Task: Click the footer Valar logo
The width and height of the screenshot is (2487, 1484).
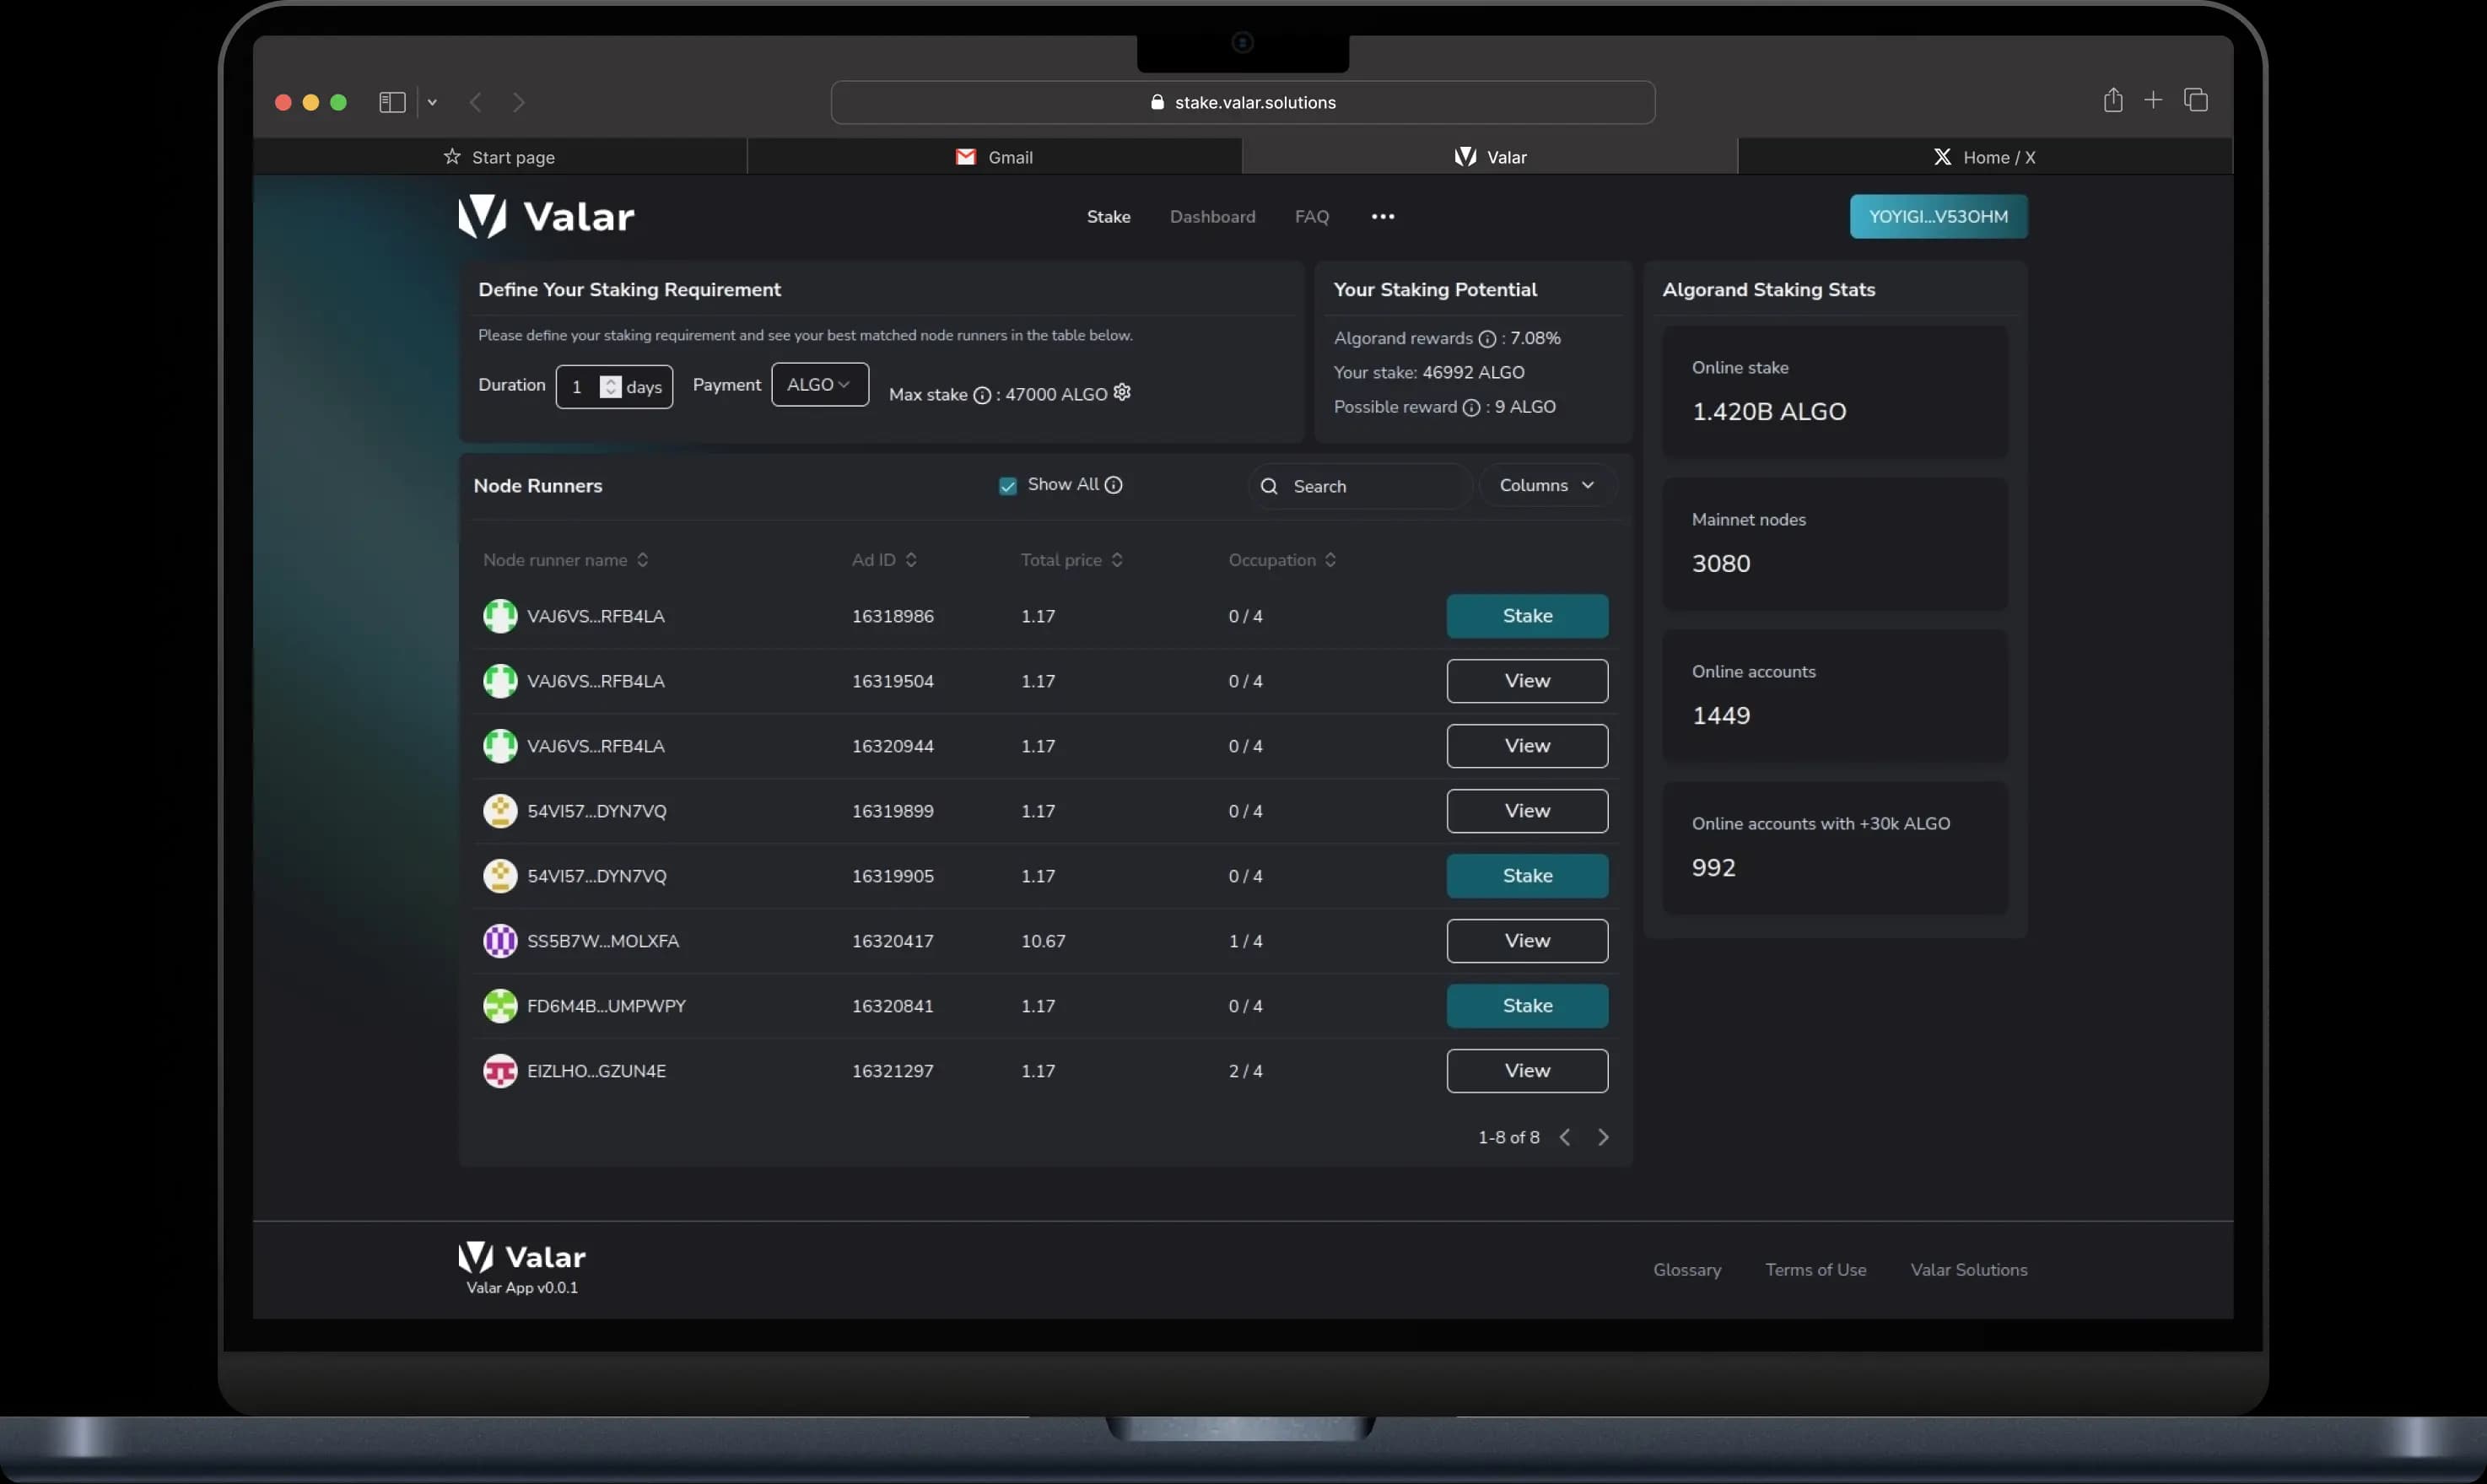Action: point(522,1258)
